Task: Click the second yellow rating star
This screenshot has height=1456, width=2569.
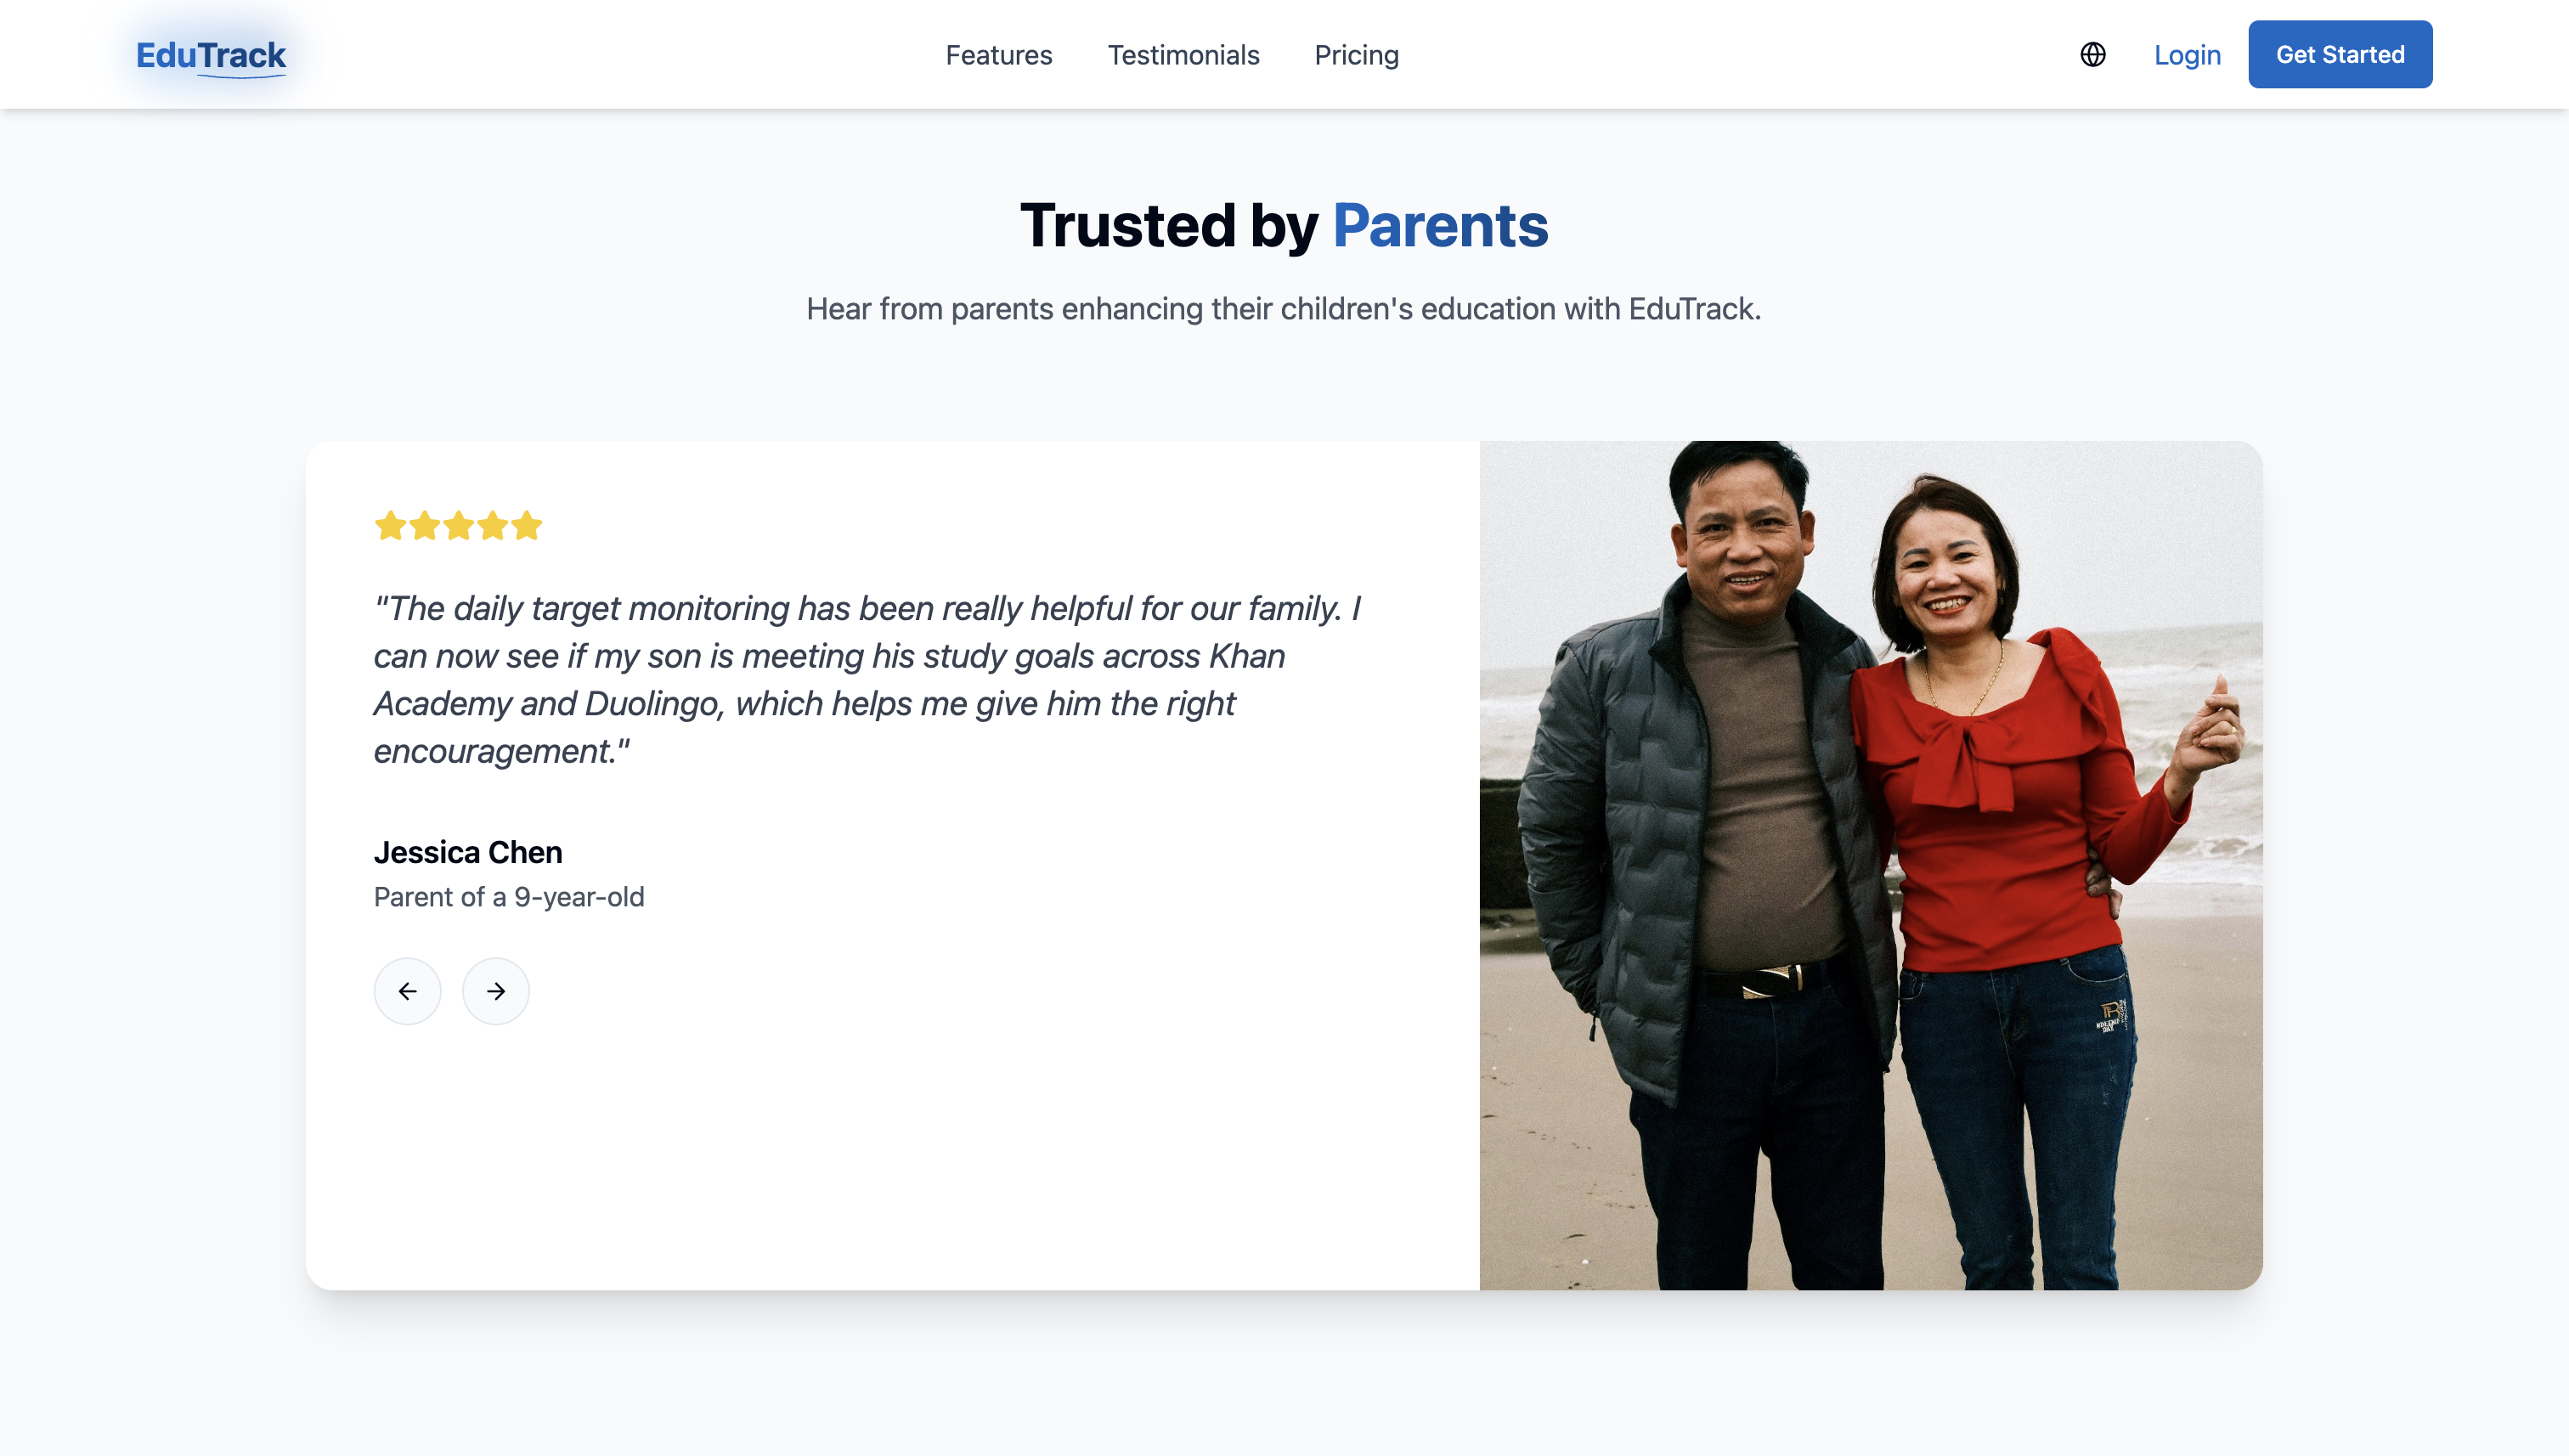Action: point(424,525)
